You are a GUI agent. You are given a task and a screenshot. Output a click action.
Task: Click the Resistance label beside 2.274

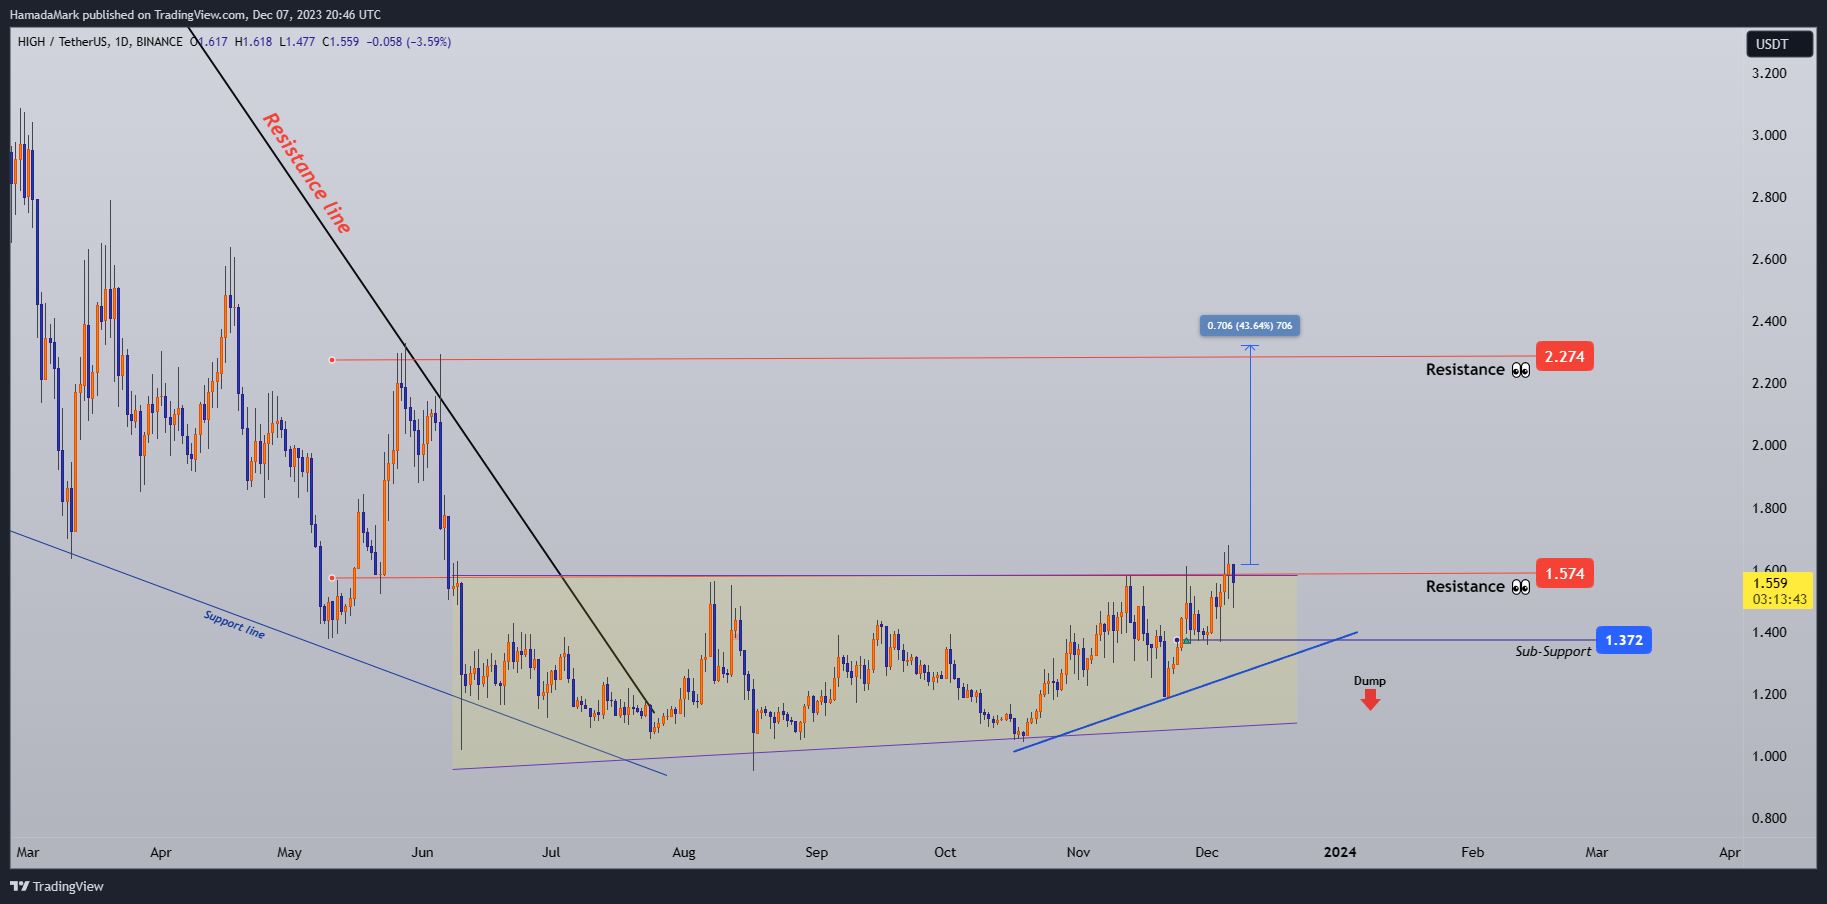pyautogui.click(x=1465, y=370)
